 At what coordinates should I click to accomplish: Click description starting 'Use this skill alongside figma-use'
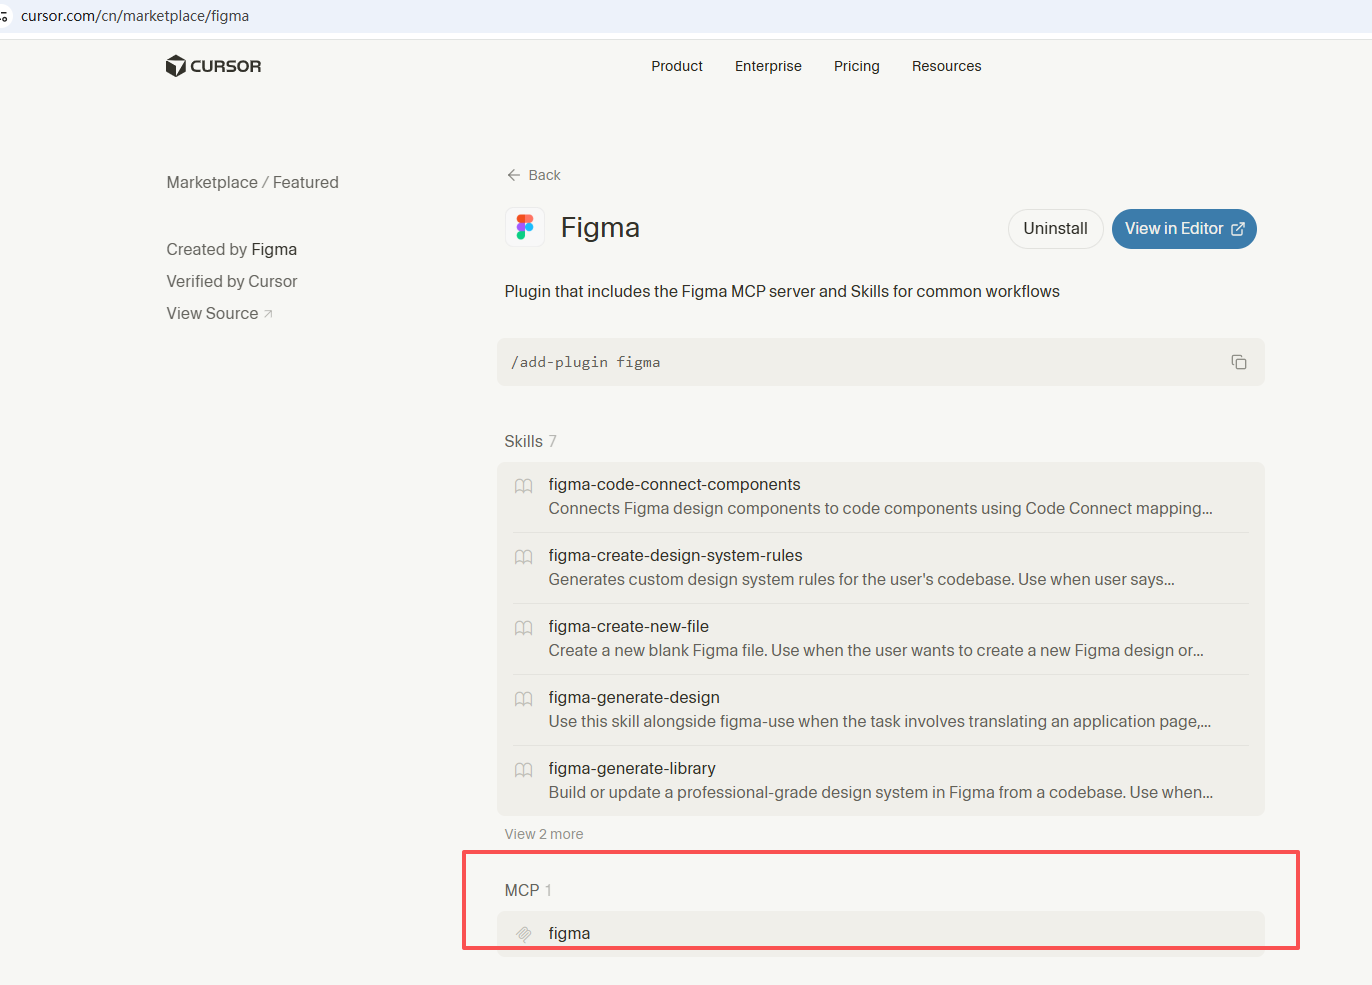pos(879,721)
